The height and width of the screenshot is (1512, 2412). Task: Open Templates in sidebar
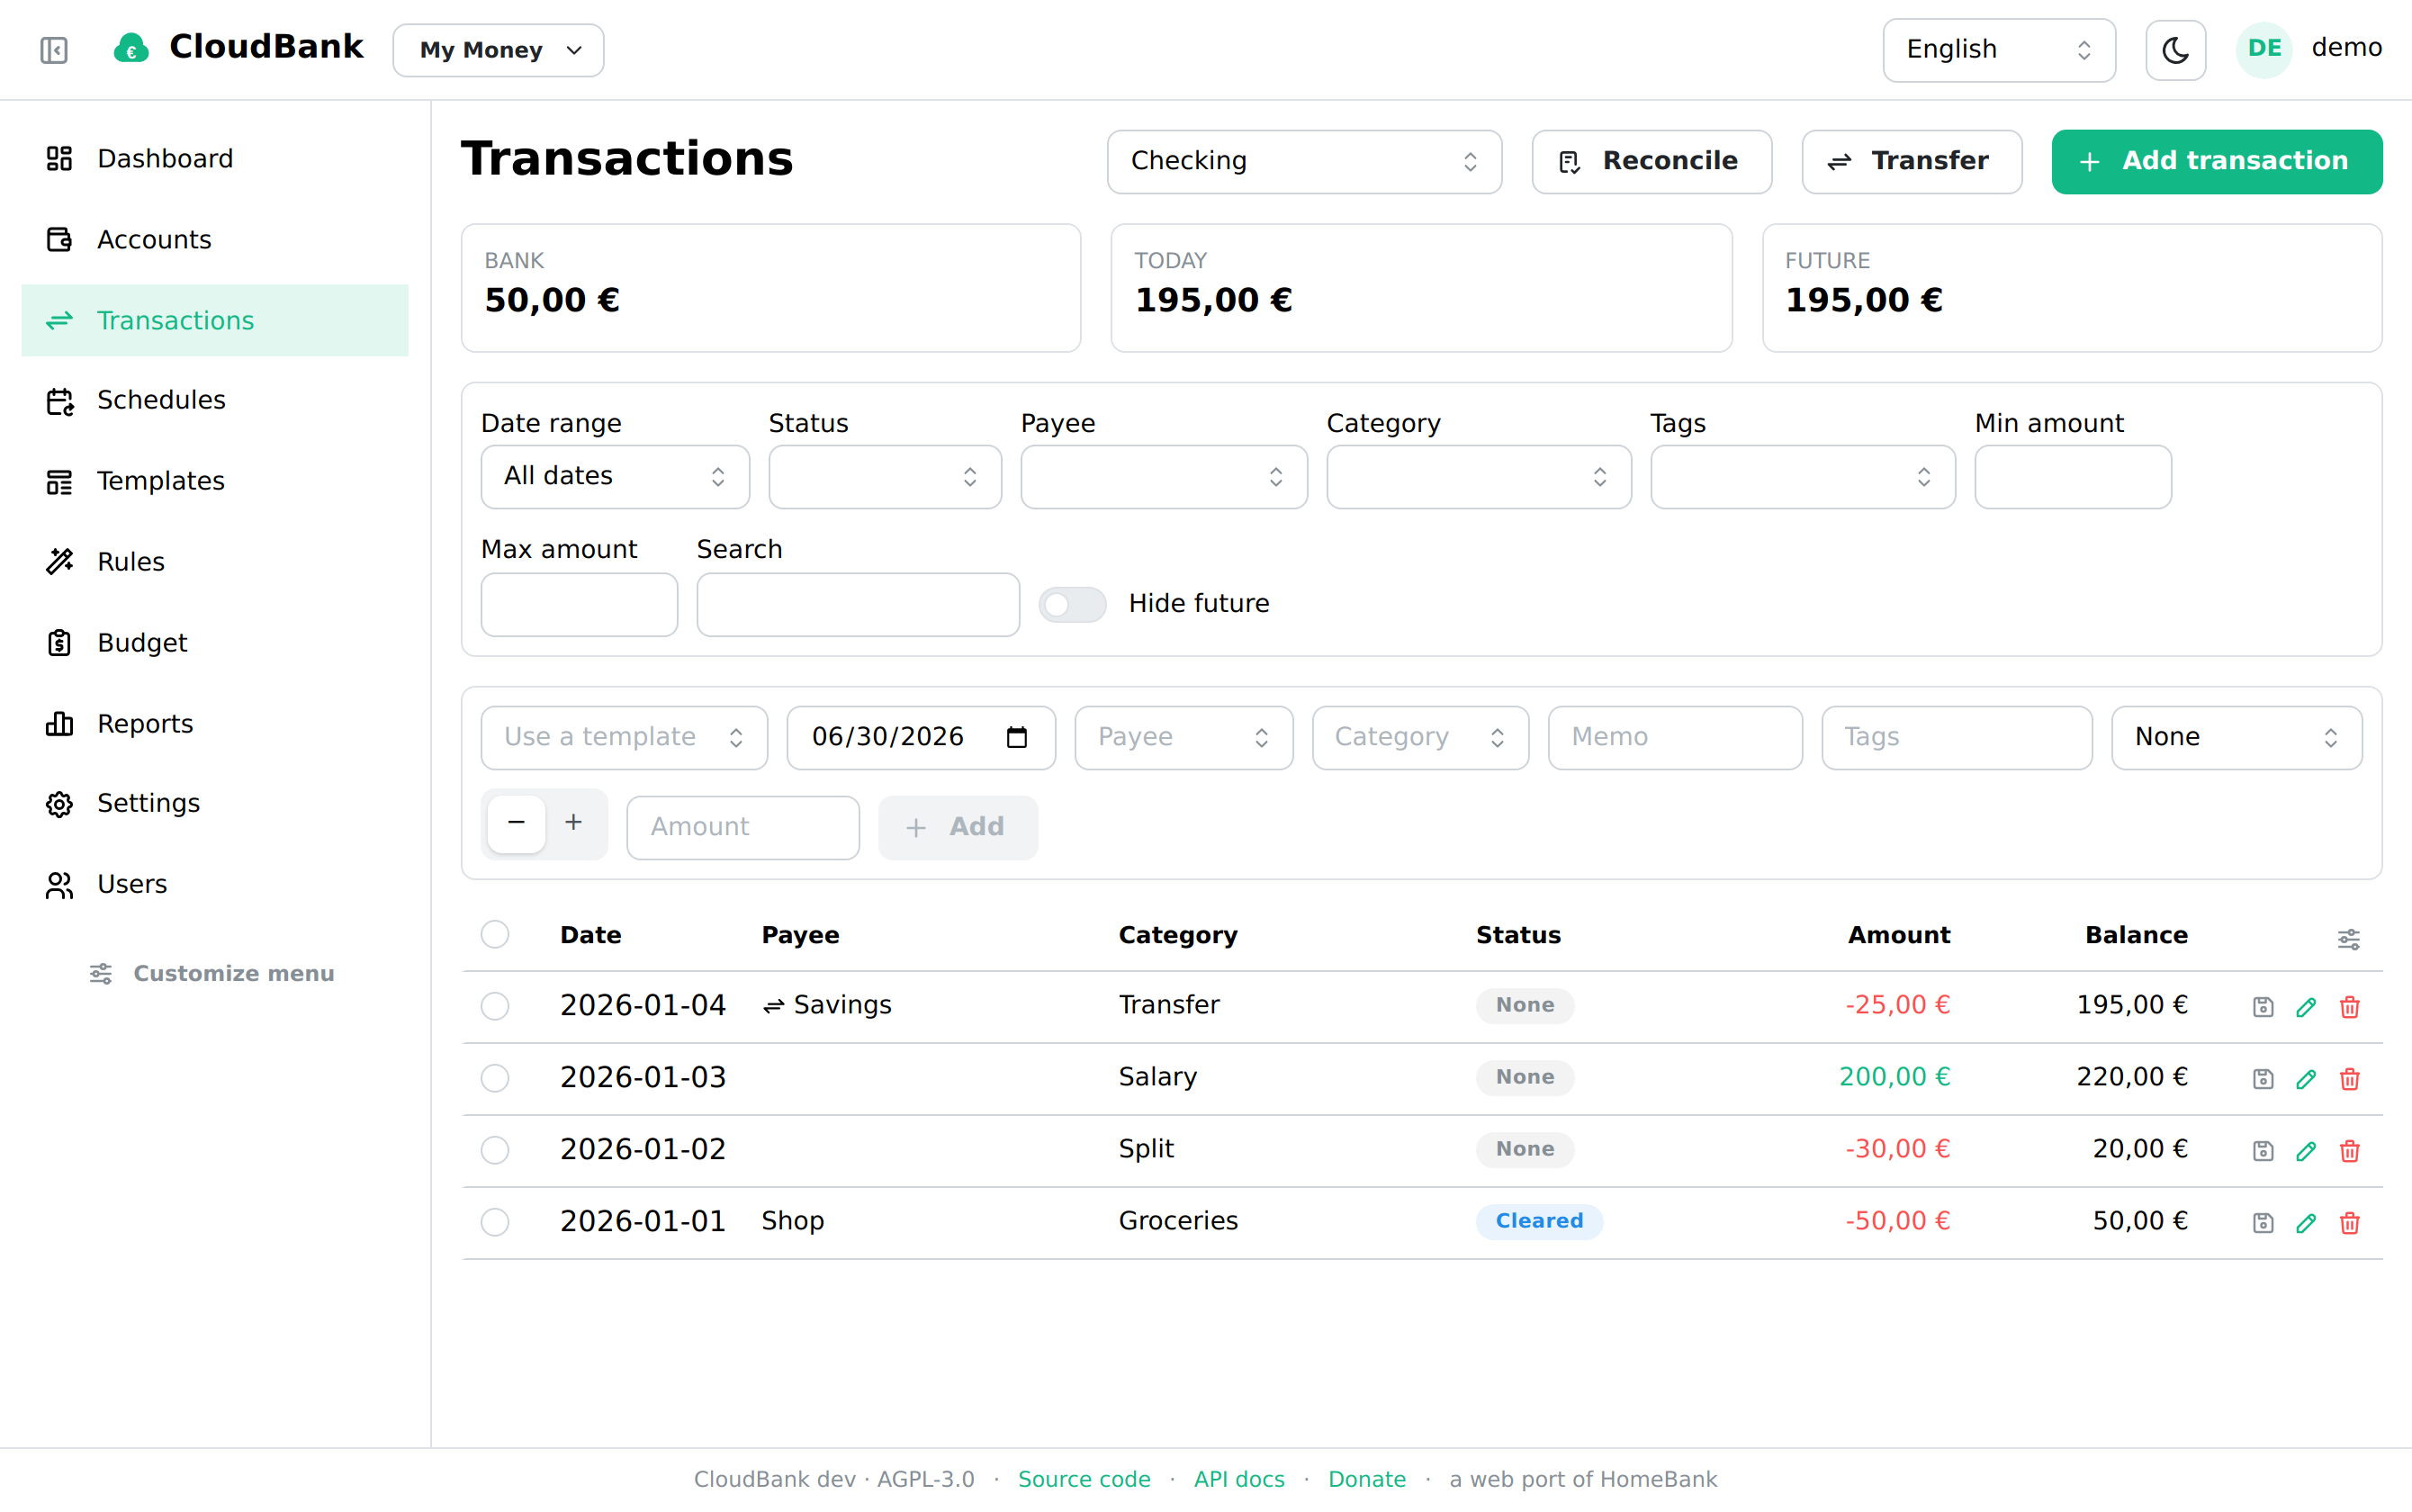(x=215, y=482)
